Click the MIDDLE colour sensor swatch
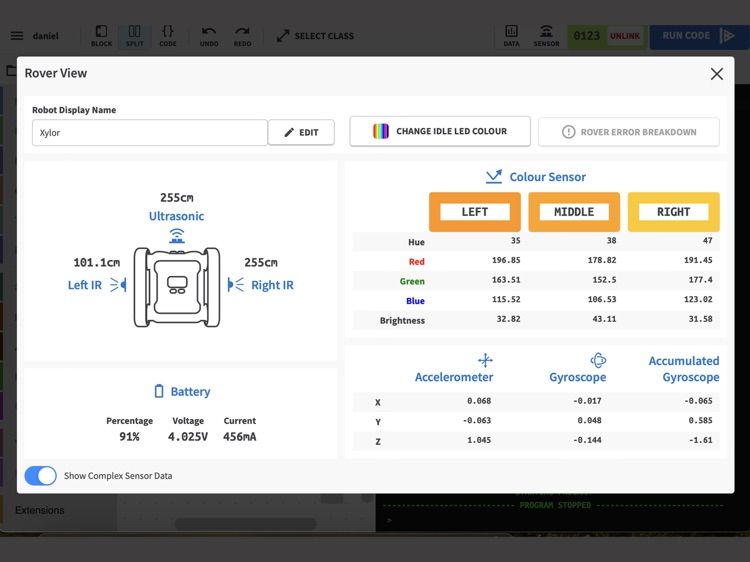Image resolution: width=750 pixels, height=562 pixels. click(x=574, y=212)
